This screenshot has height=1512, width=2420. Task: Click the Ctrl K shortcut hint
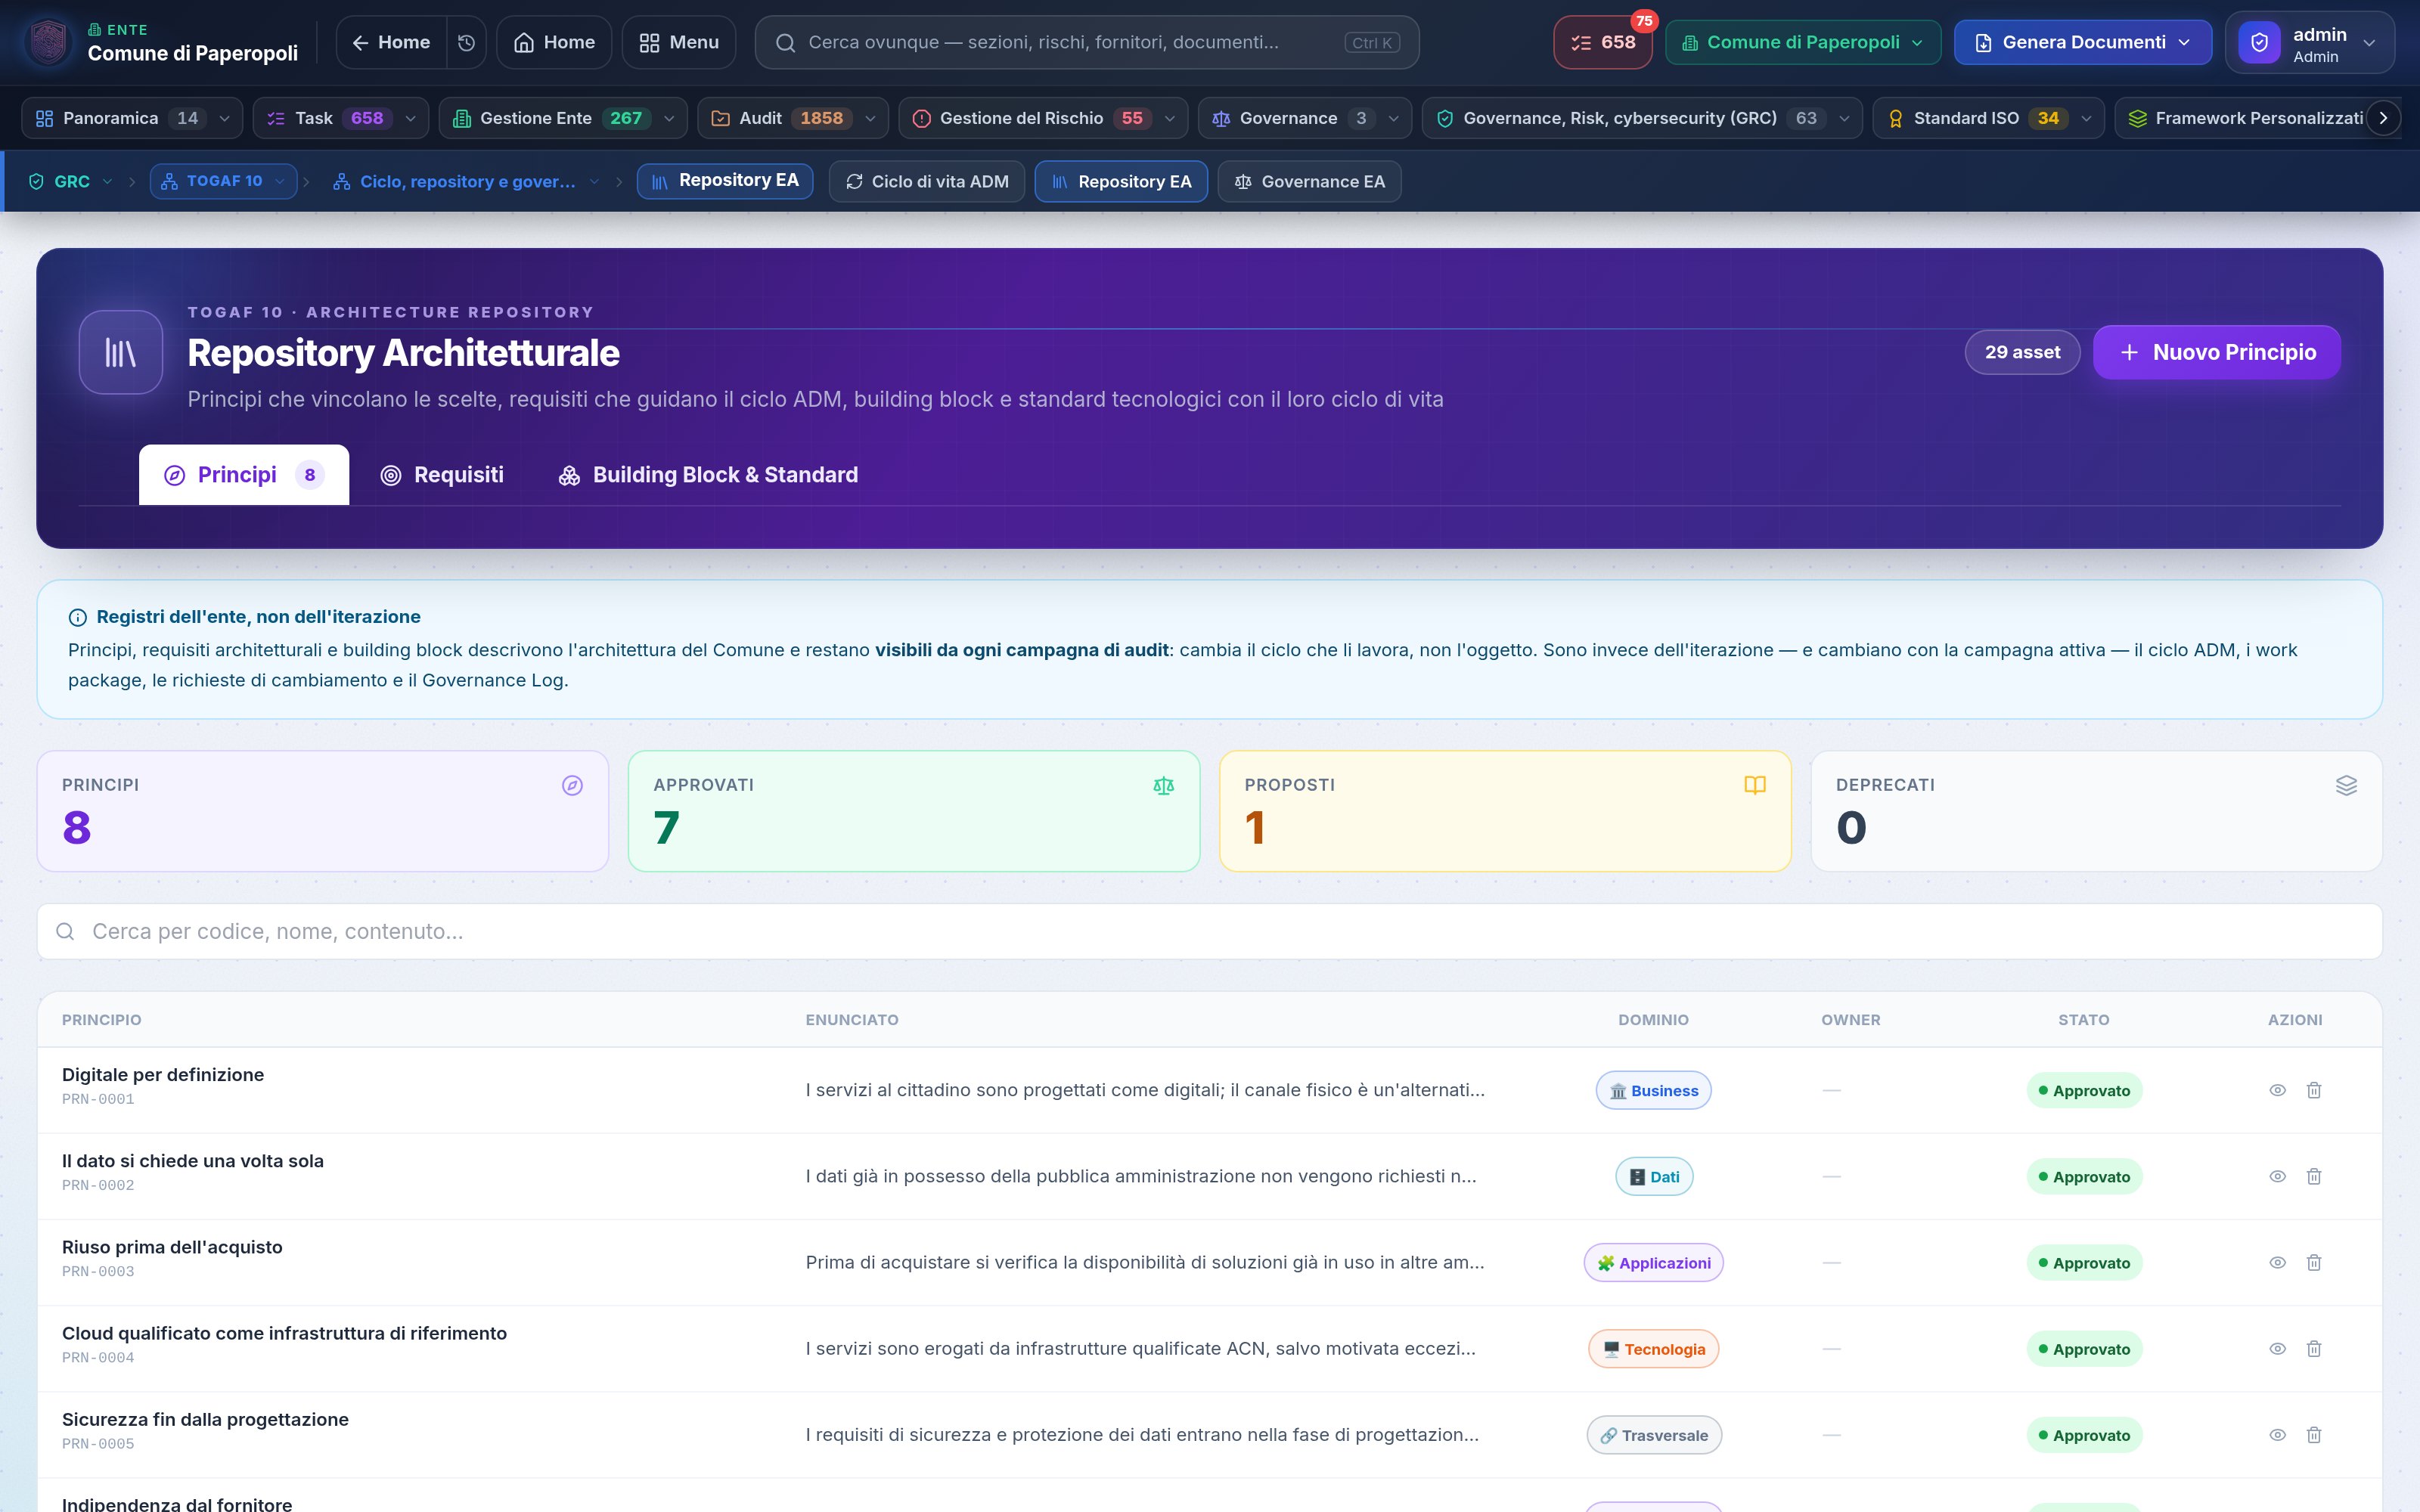click(x=1372, y=42)
